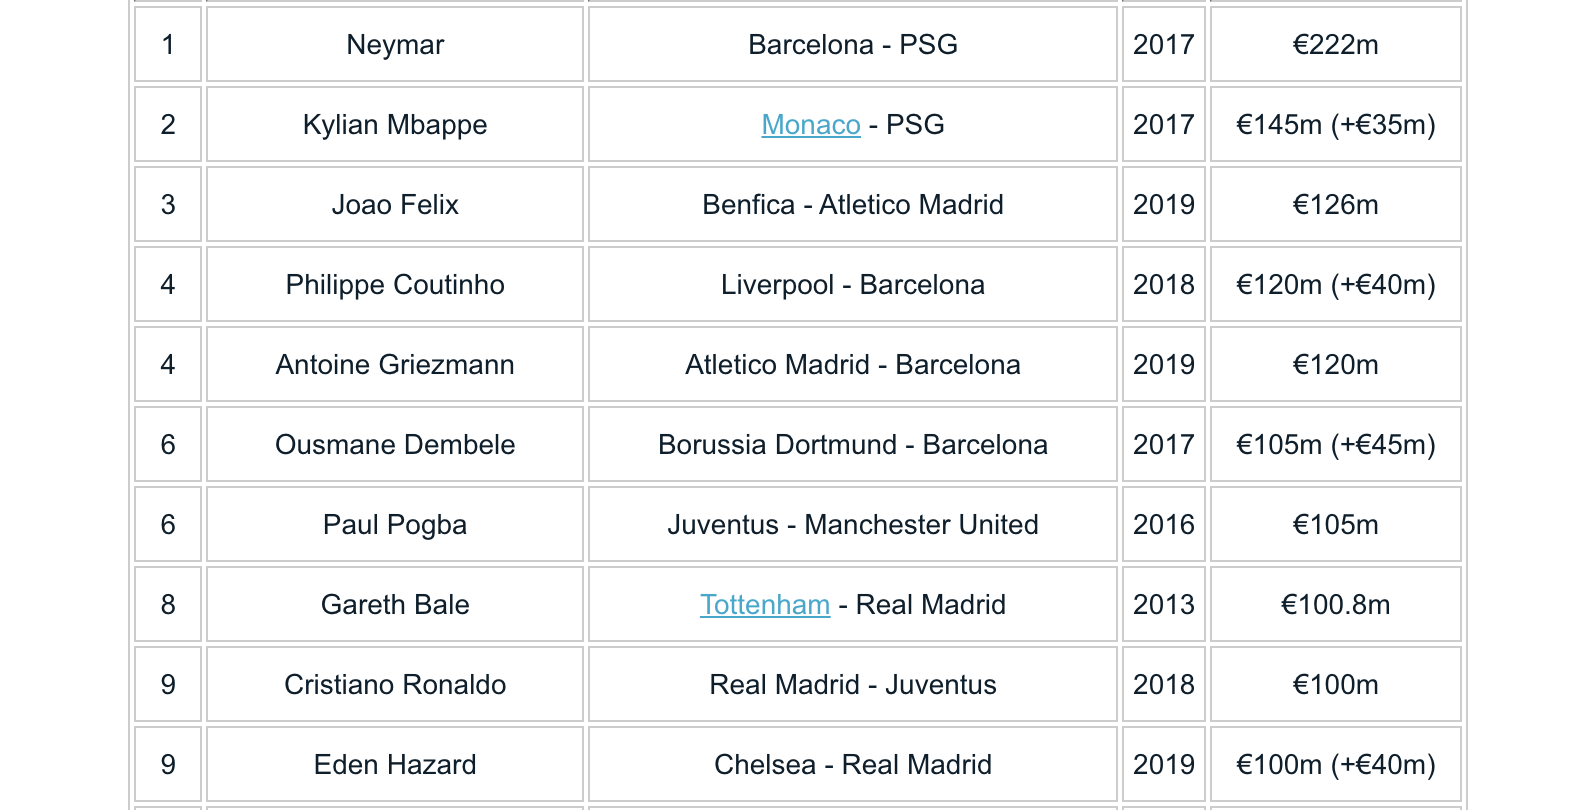This screenshot has height=810, width=1594.
Task: Select the Joao Felix cell
Action: pos(395,204)
